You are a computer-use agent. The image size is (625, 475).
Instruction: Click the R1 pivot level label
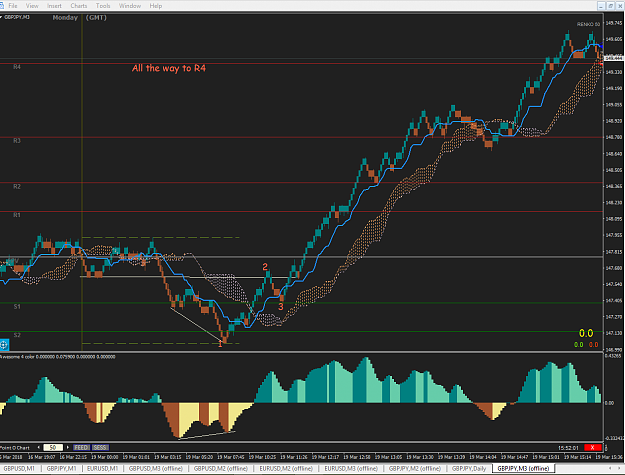coord(17,215)
